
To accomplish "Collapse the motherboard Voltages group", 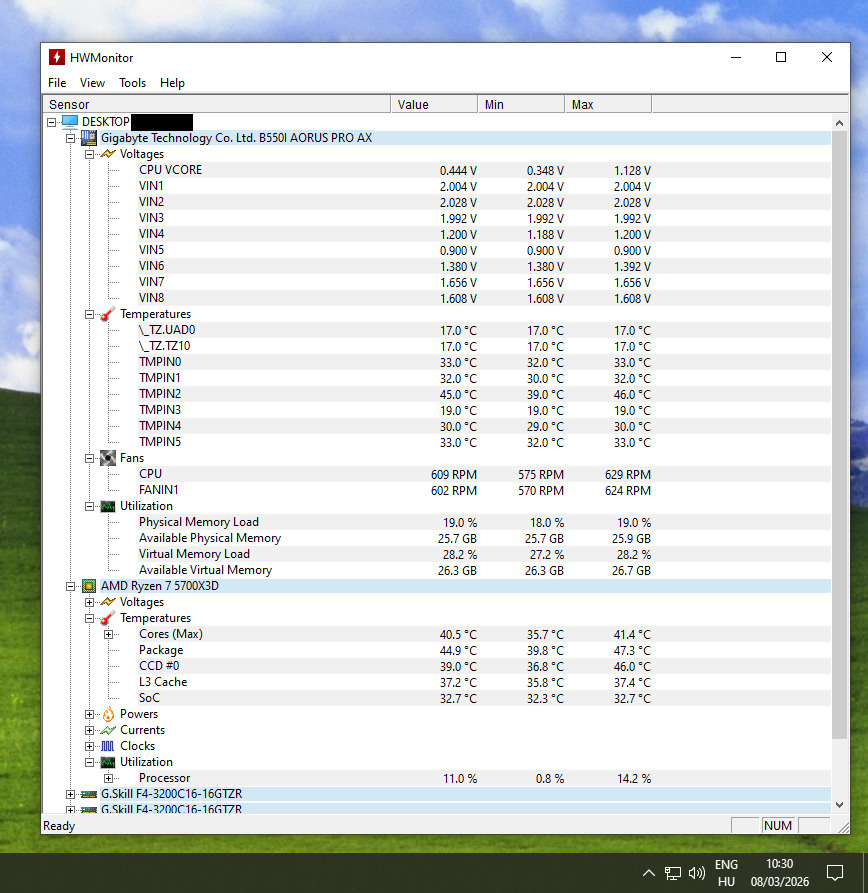I will click(x=89, y=154).
